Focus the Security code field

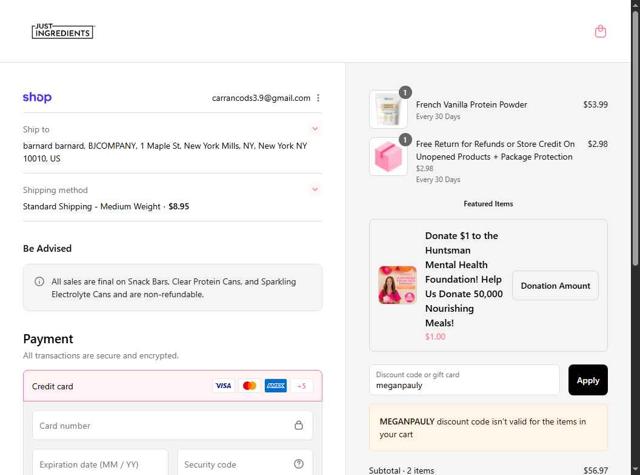[x=245, y=464]
